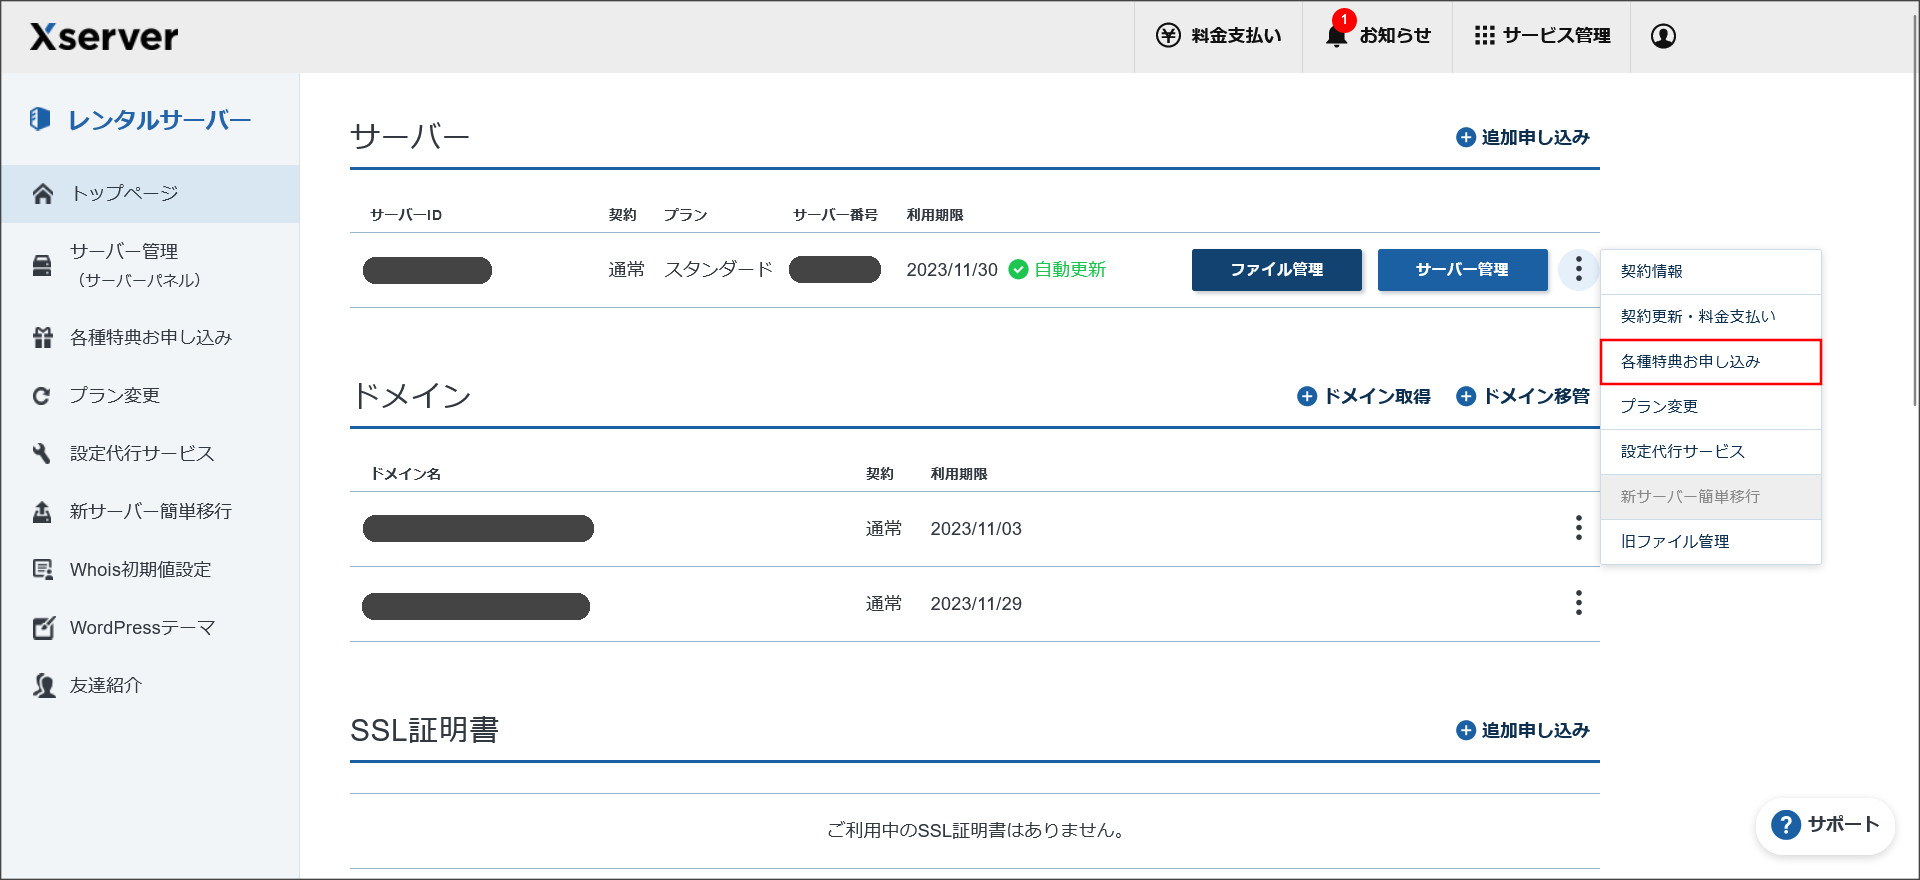The width and height of the screenshot is (1920, 880).
Task: Click the 2023/11/29 domain expiry date
Action: coord(976,604)
